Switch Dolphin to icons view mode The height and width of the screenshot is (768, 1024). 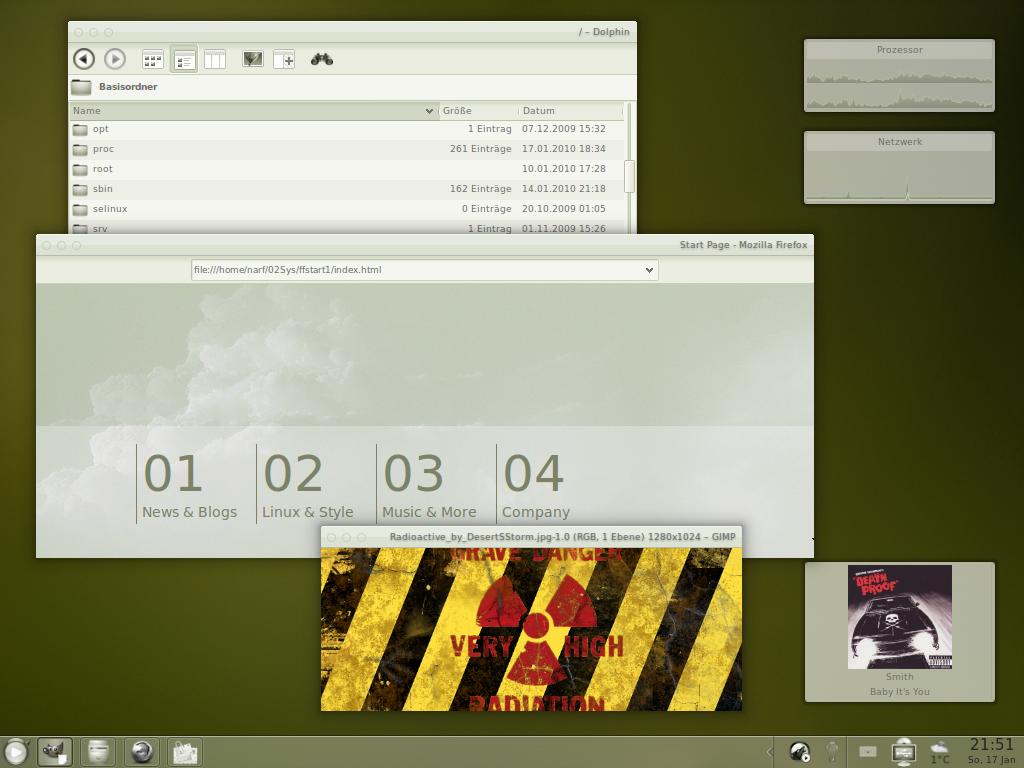153,60
